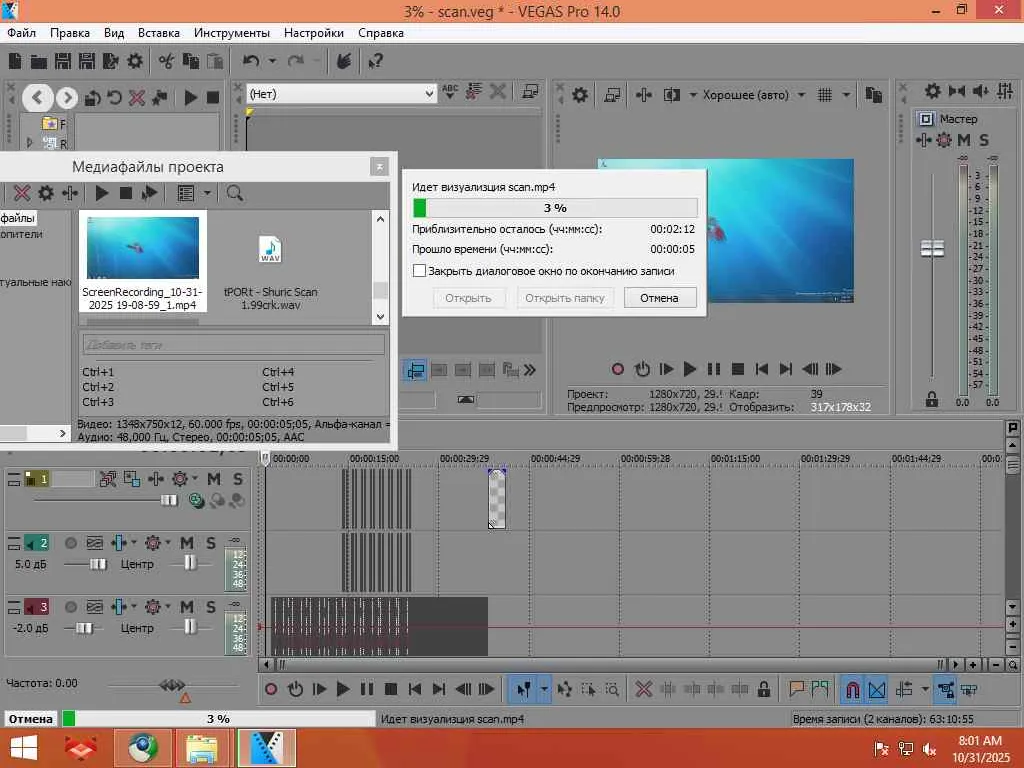Mute audio track 3
The image size is (1024, 768).
pos(187,607)
